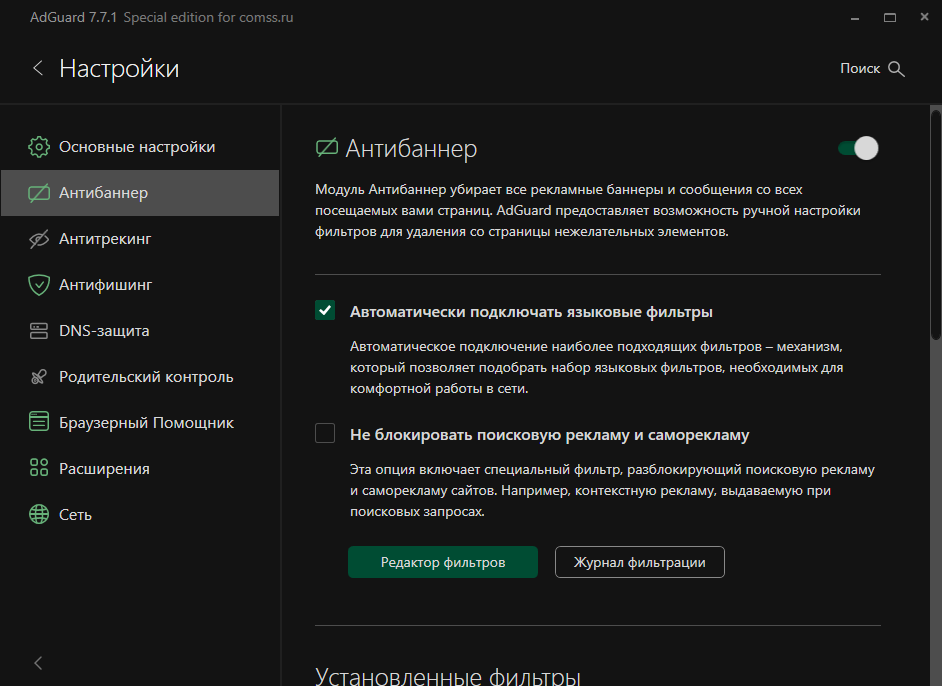The height and width of the screenshot is (686, 942).
Task: Click the DNS-защита server icon
Action: [39, 331]
